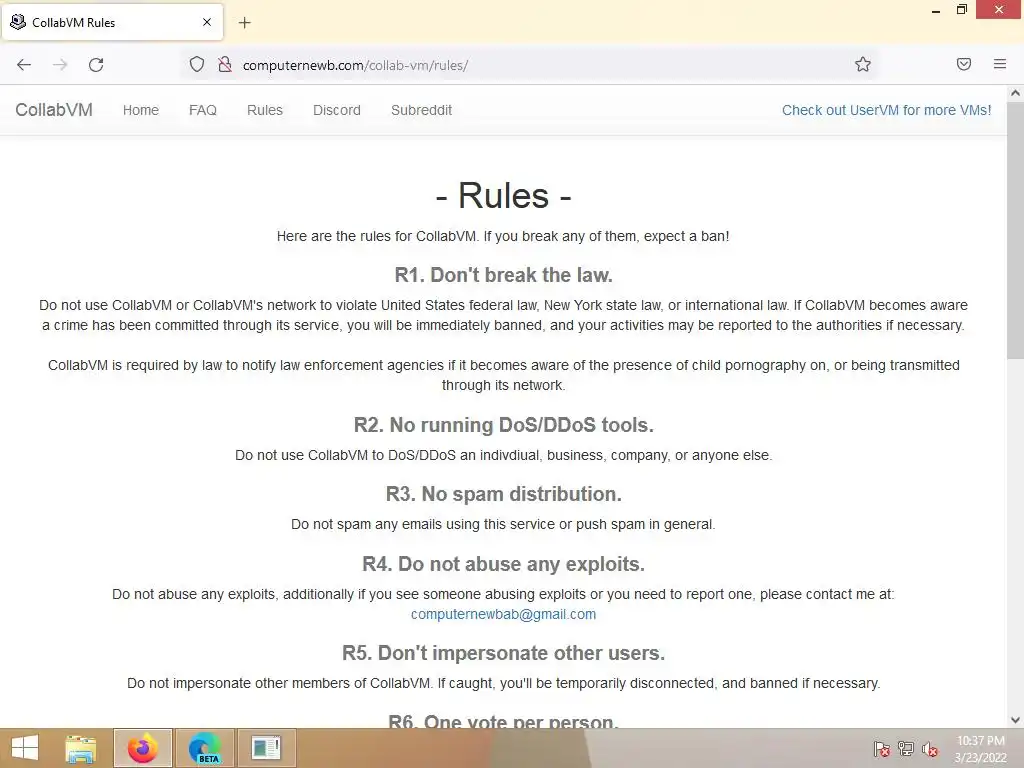1024x768 pixels.
Task: Click the '- Rules -' page heading
Action: pyautogui.click(x=504, y=195)
